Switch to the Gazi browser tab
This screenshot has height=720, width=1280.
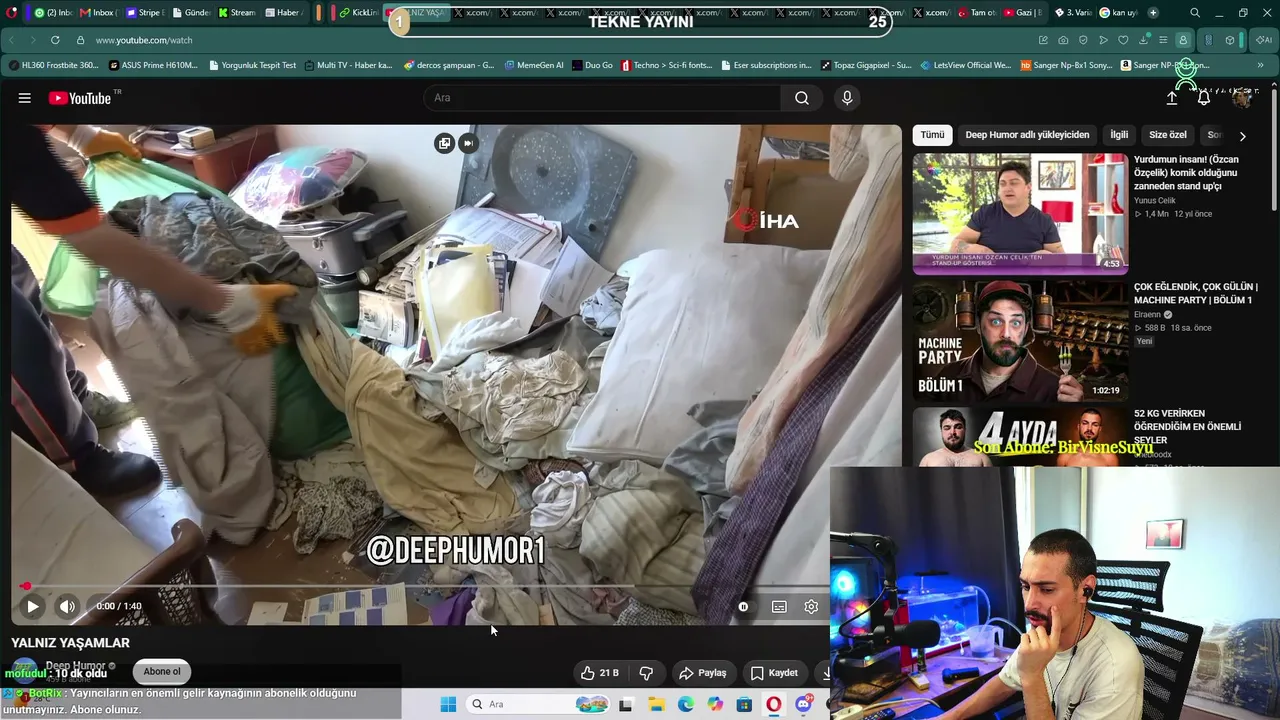(x=1023, y=13)
